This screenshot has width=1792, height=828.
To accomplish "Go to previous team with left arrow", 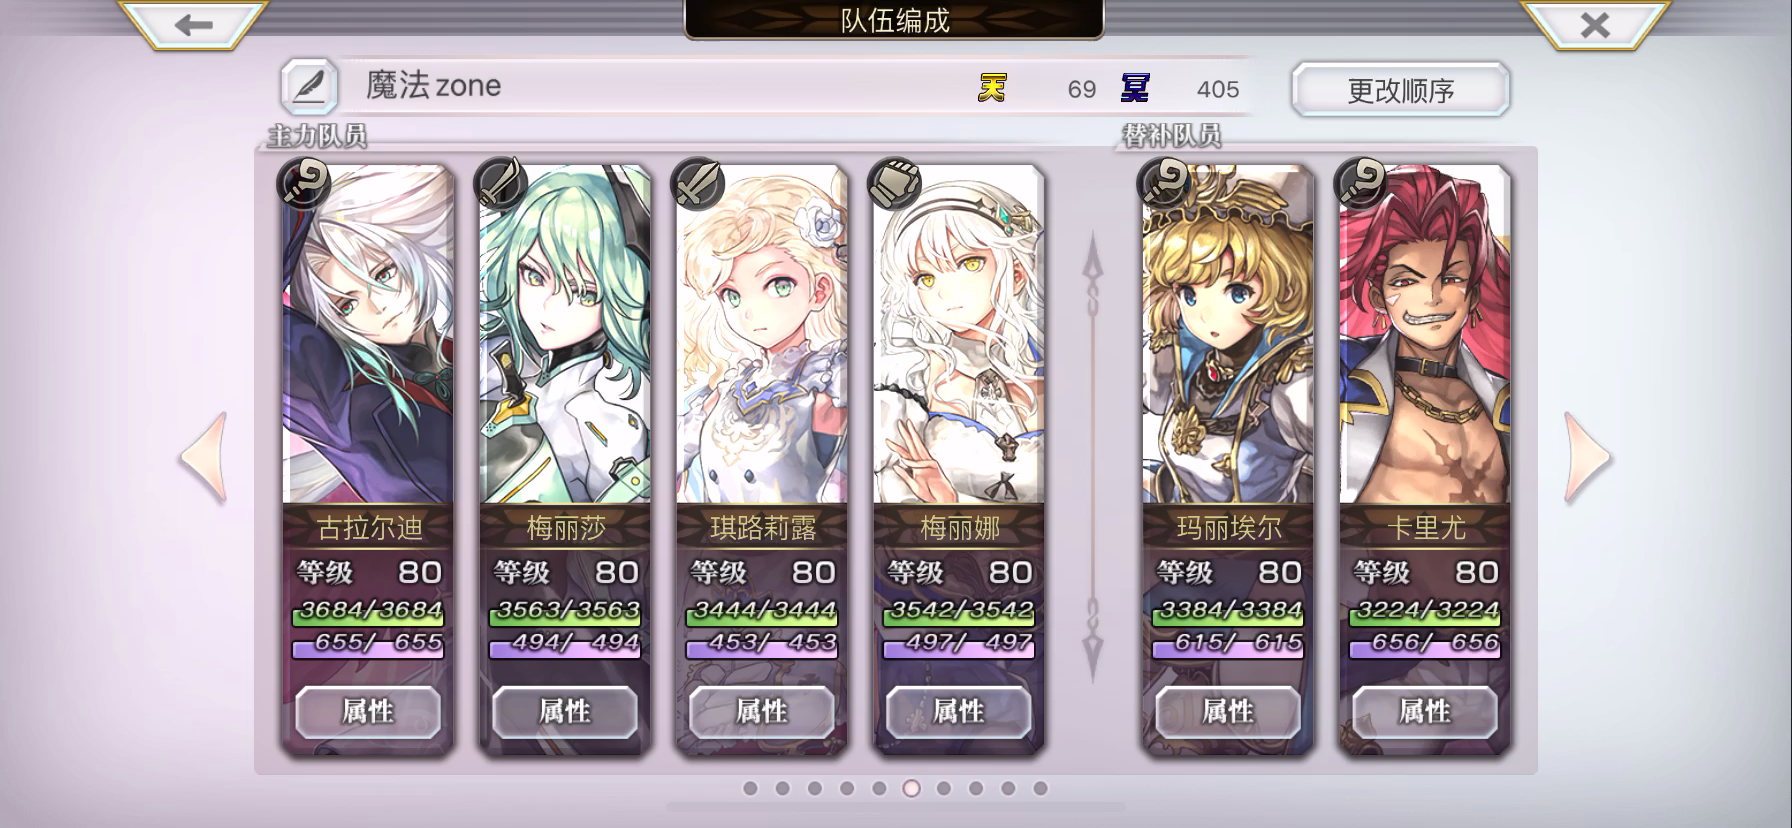I will (x=204, y=458).
